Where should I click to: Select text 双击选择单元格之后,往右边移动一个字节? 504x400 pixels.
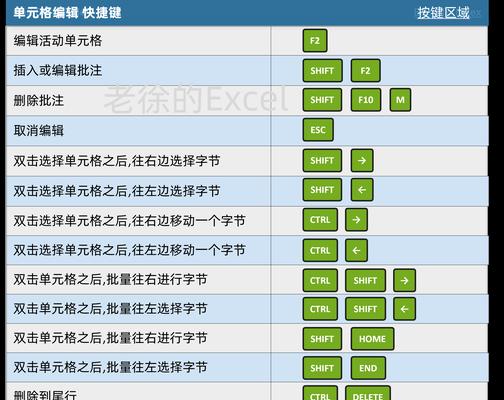(130, 220)
